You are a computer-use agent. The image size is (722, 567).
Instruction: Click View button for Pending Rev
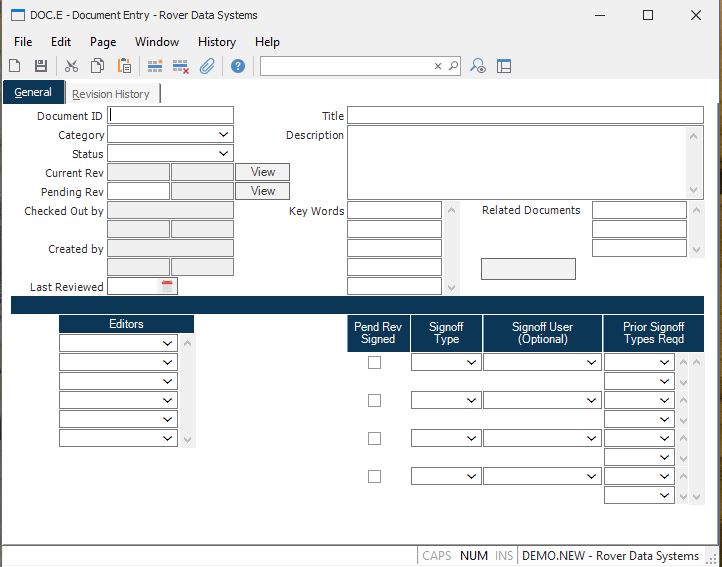coord(263,191)
